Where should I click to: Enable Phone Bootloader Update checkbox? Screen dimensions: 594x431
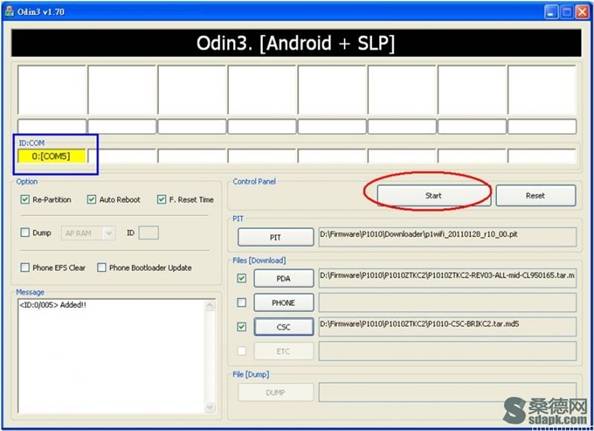pyautogui.click(x=102, y=267)
